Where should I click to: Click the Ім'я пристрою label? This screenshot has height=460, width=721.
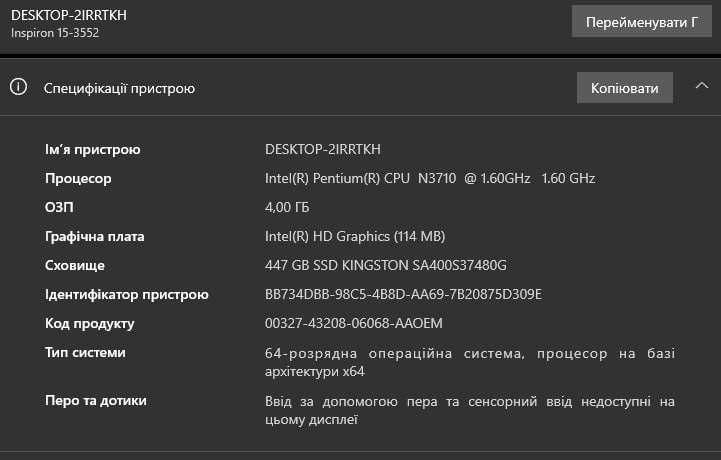click(x=92, y=149)
